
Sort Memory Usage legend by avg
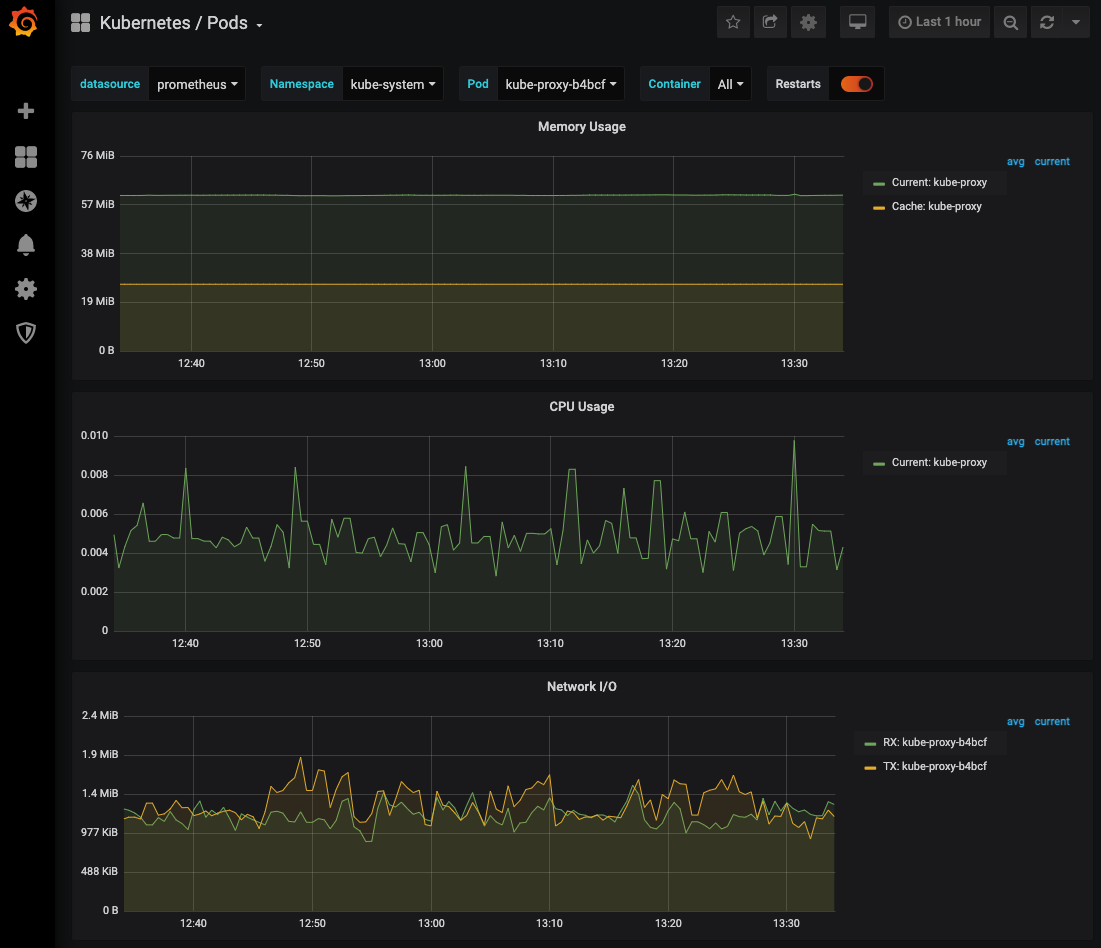pyautogui.click(x=1015, y=162)
